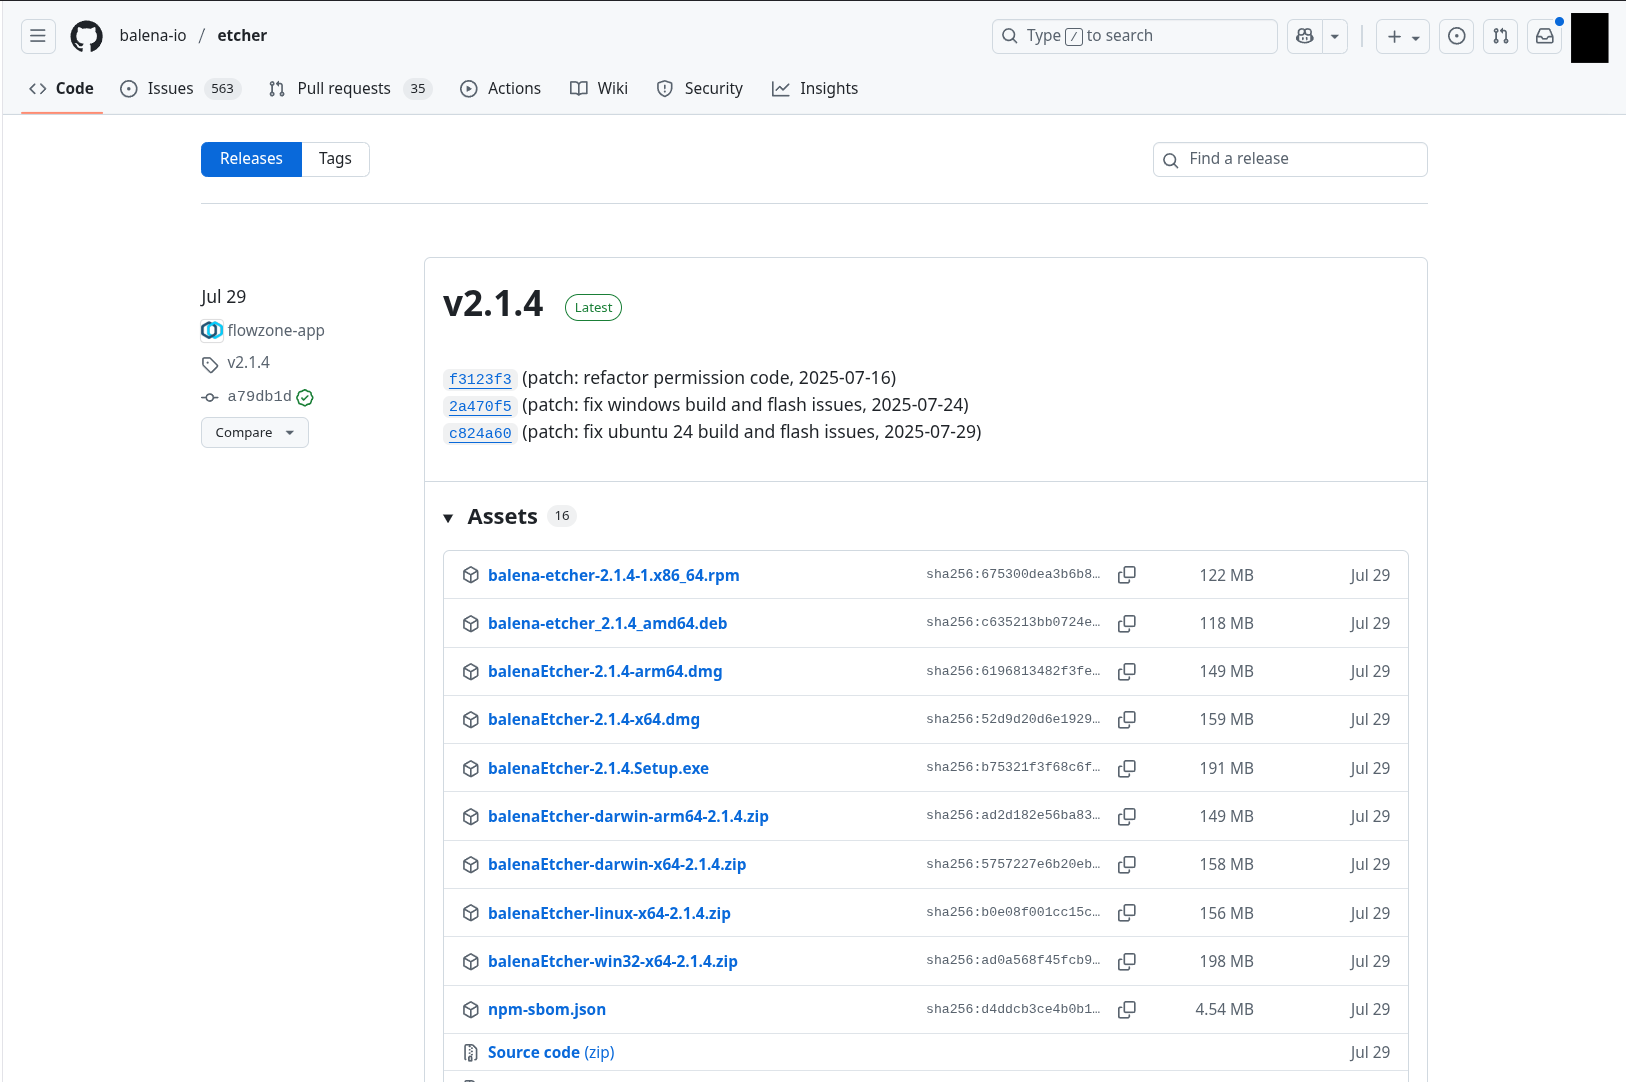
Task: Open the hamburger navigation menu
Action: pos(38,36)
